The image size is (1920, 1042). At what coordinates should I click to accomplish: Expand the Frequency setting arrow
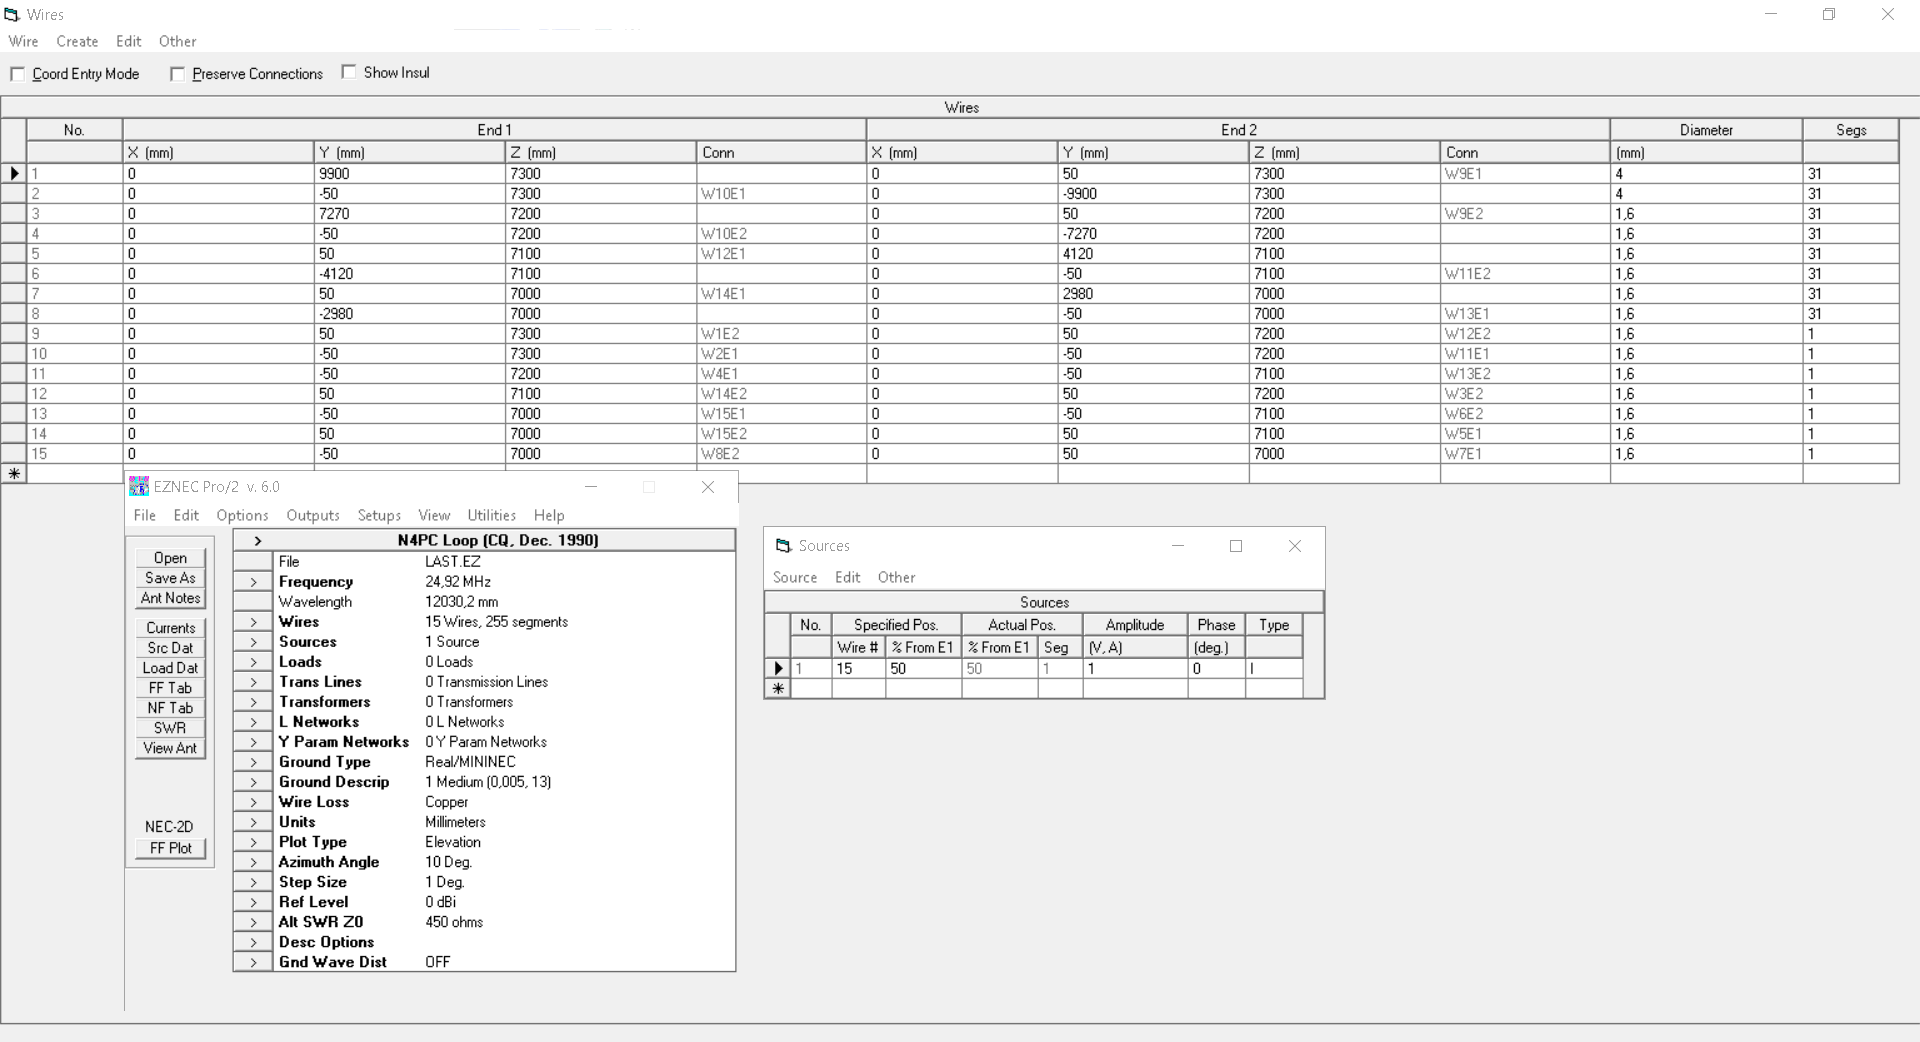pos(253,582)
